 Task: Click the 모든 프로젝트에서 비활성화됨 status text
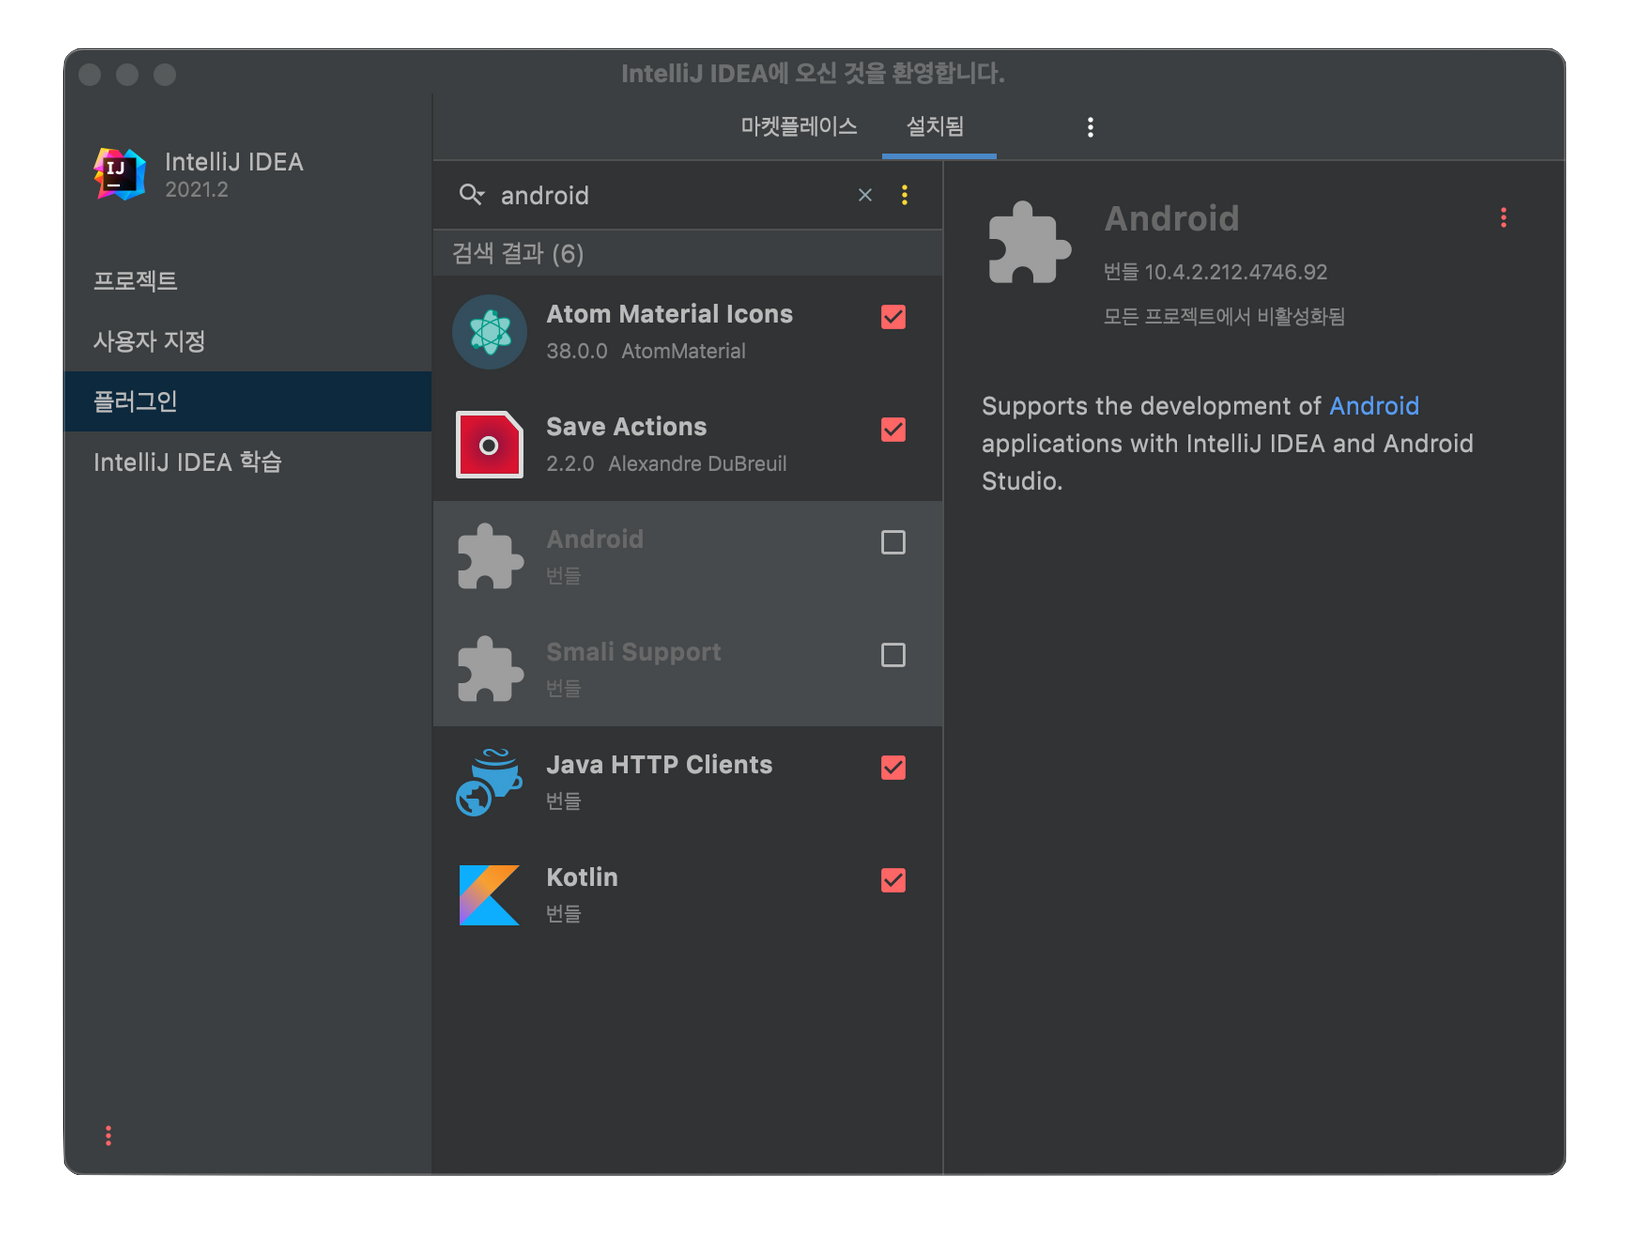tap(1224, 317)
